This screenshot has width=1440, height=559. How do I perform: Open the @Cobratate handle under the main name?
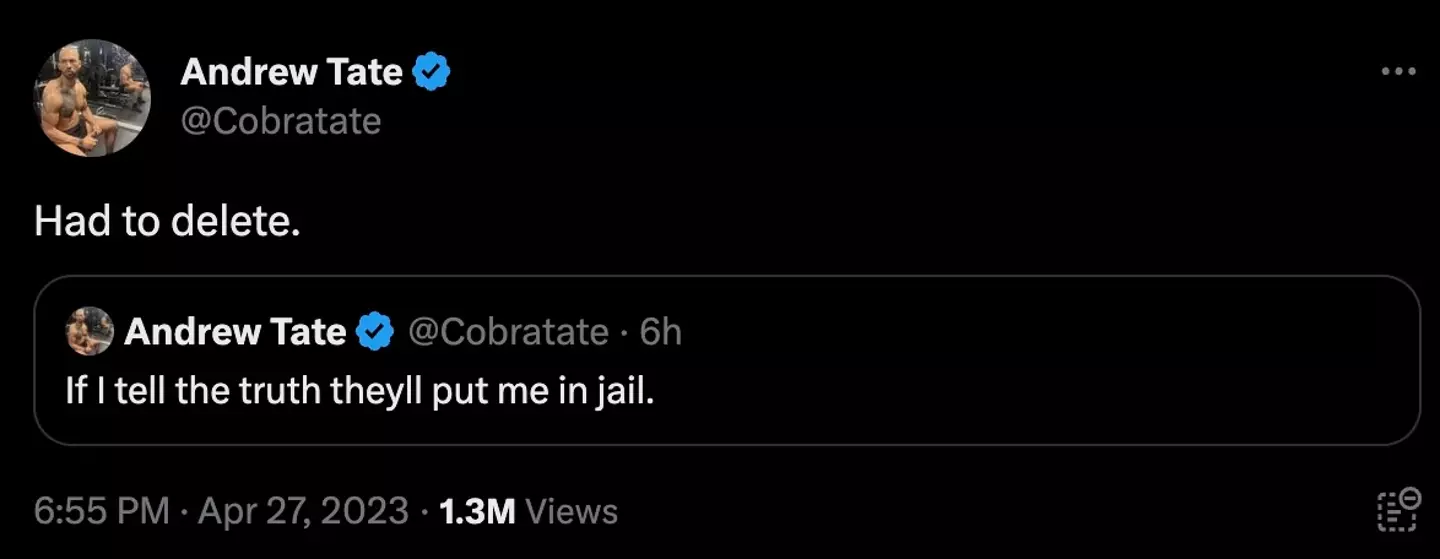(x=281, y=121)
